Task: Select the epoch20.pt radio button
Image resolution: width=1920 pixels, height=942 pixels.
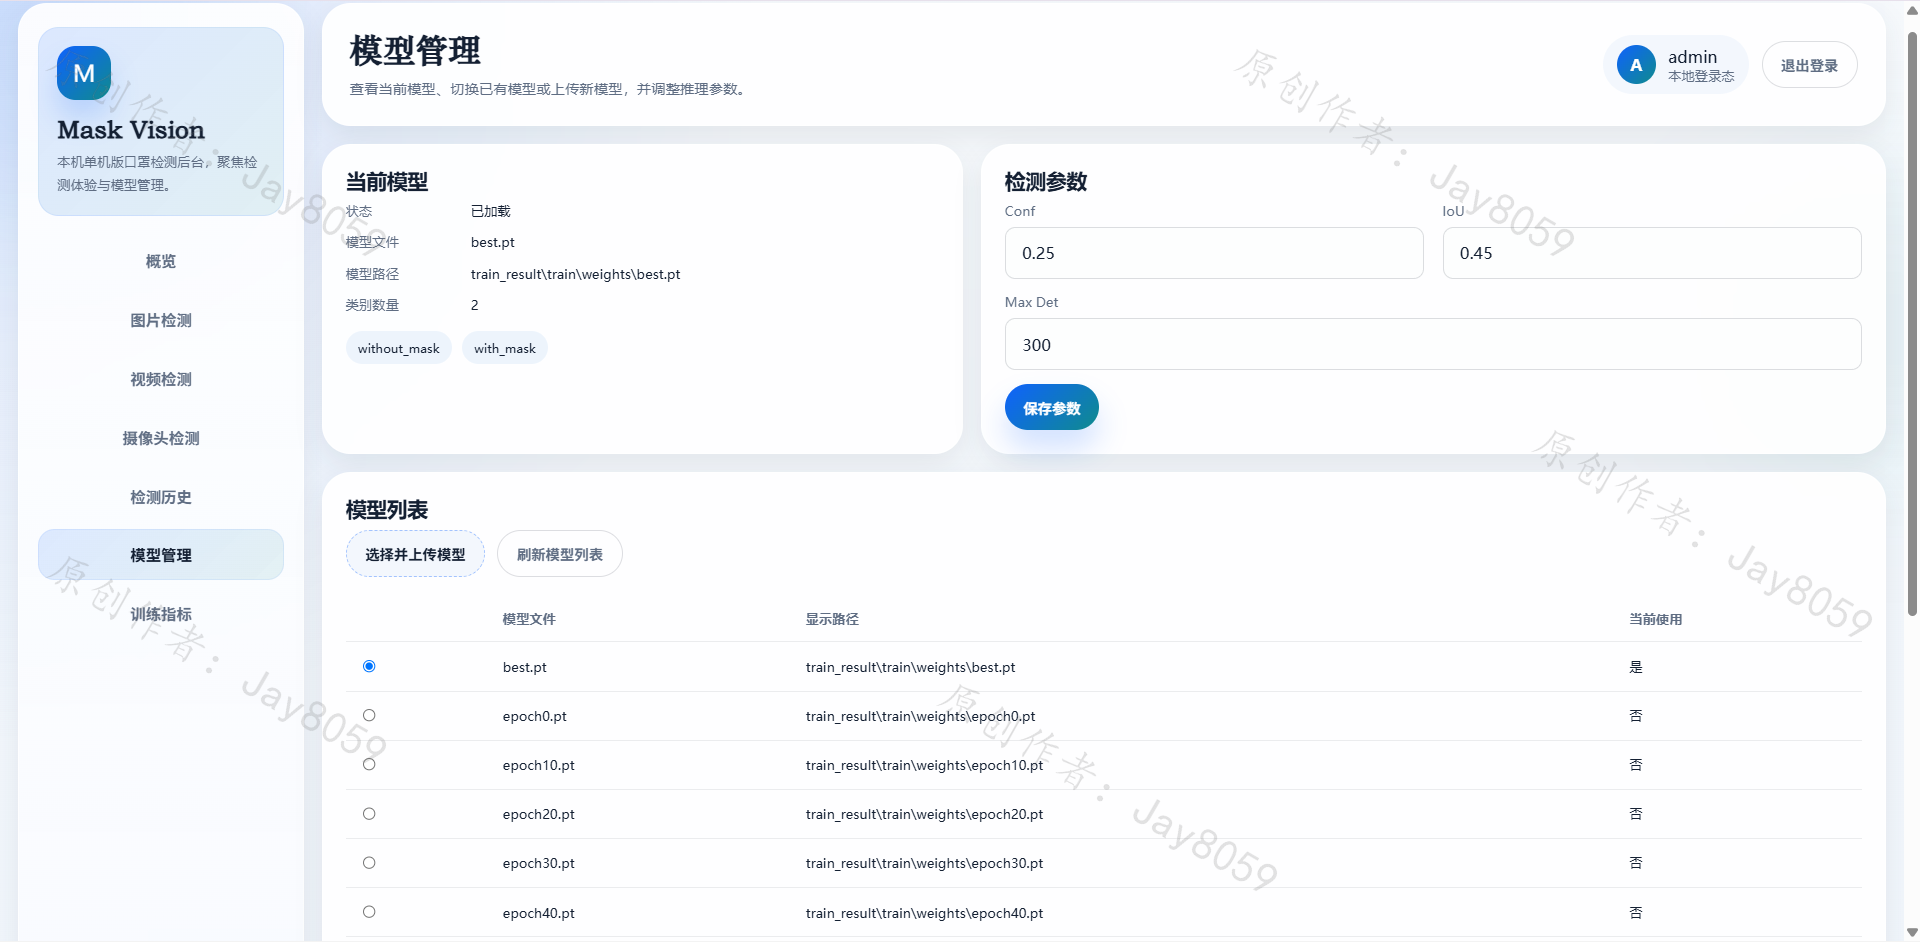Action: pos(369,814)
